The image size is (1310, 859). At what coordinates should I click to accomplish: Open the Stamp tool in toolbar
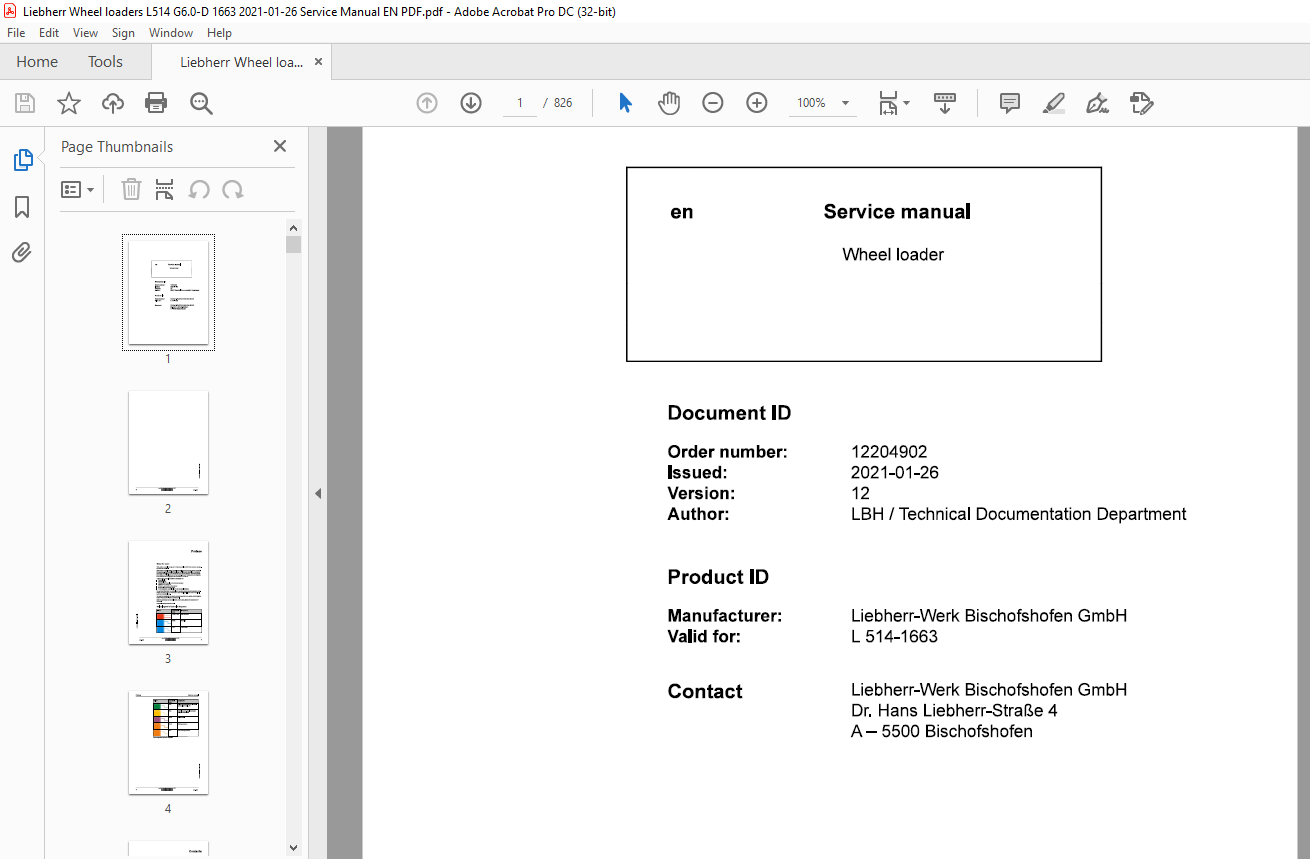pyautogui.click(x=1142, y=103)
